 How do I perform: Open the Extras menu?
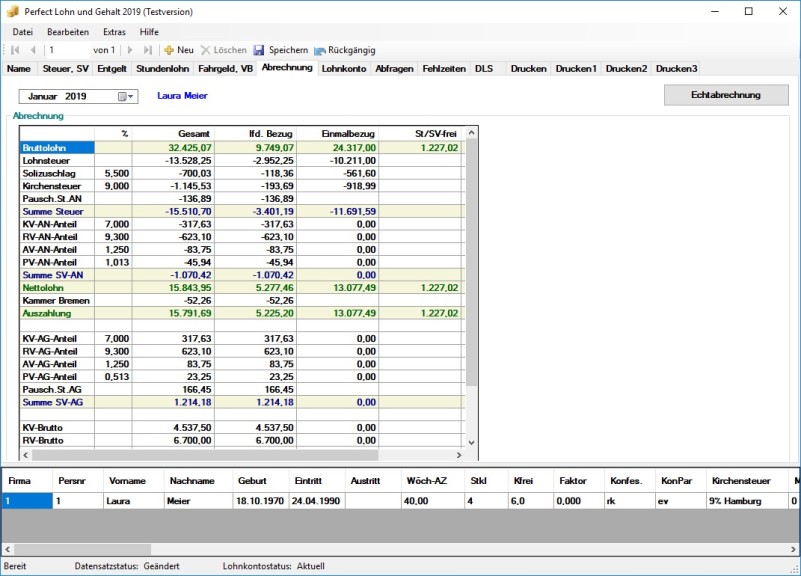tap(114, 32)
